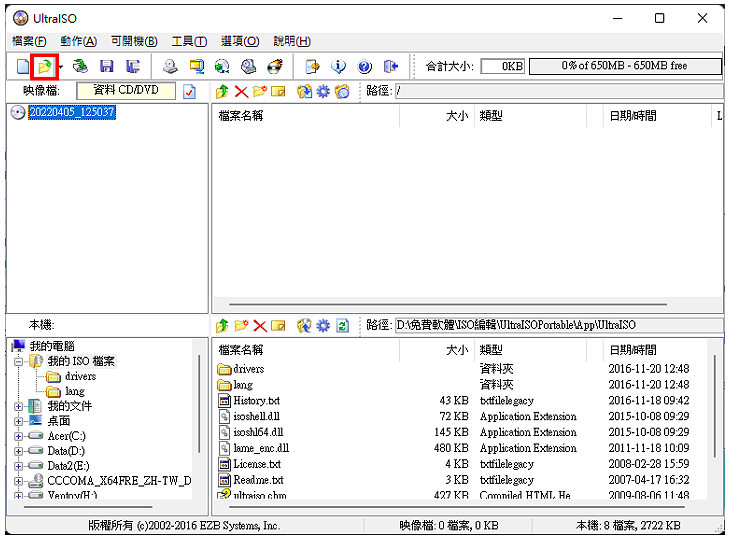736x542 pixels.
Task: Go up one folder in the image pane
Action: [222, 92]
